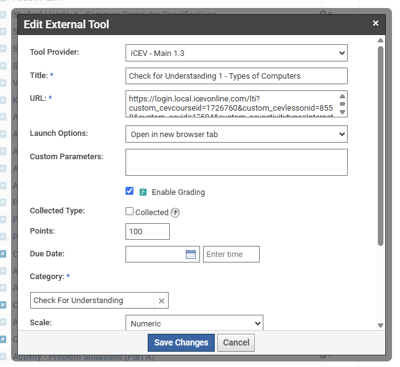Viewport: 400px width, 367px height.
Task: Click the Cancel button
Action: point(236,343)
